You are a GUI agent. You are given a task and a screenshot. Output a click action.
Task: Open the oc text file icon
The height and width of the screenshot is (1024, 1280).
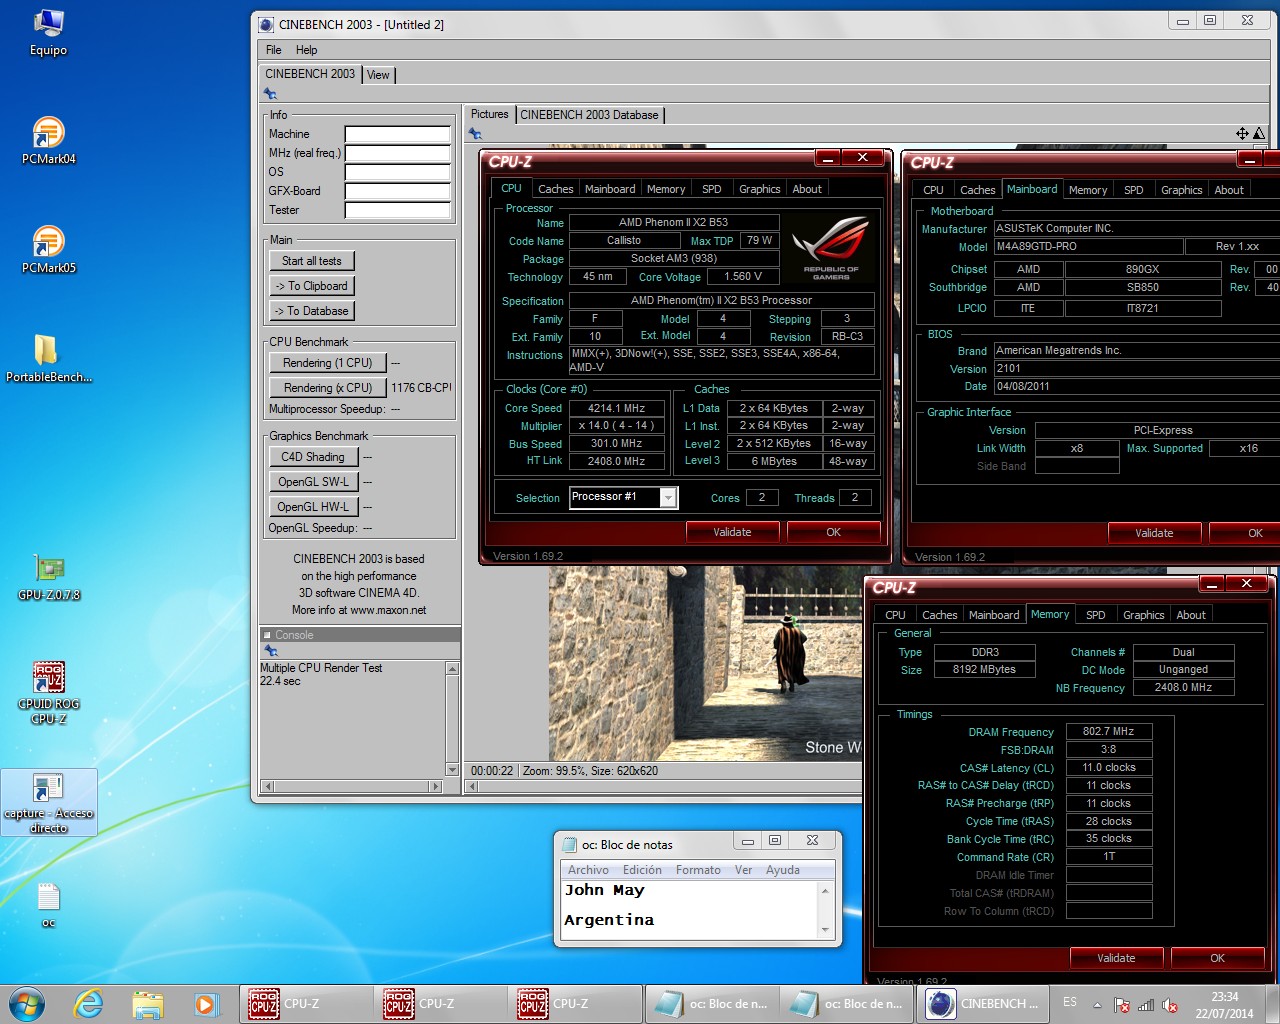pos(48,904)
